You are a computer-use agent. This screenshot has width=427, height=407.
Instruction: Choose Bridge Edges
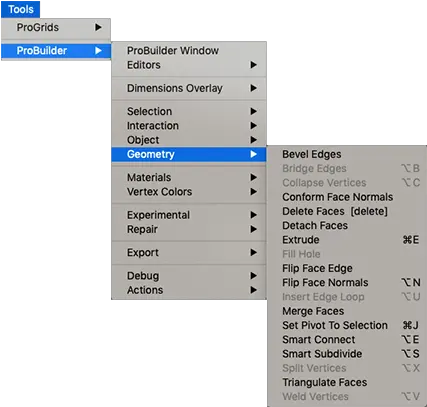[x=347, y=169]
